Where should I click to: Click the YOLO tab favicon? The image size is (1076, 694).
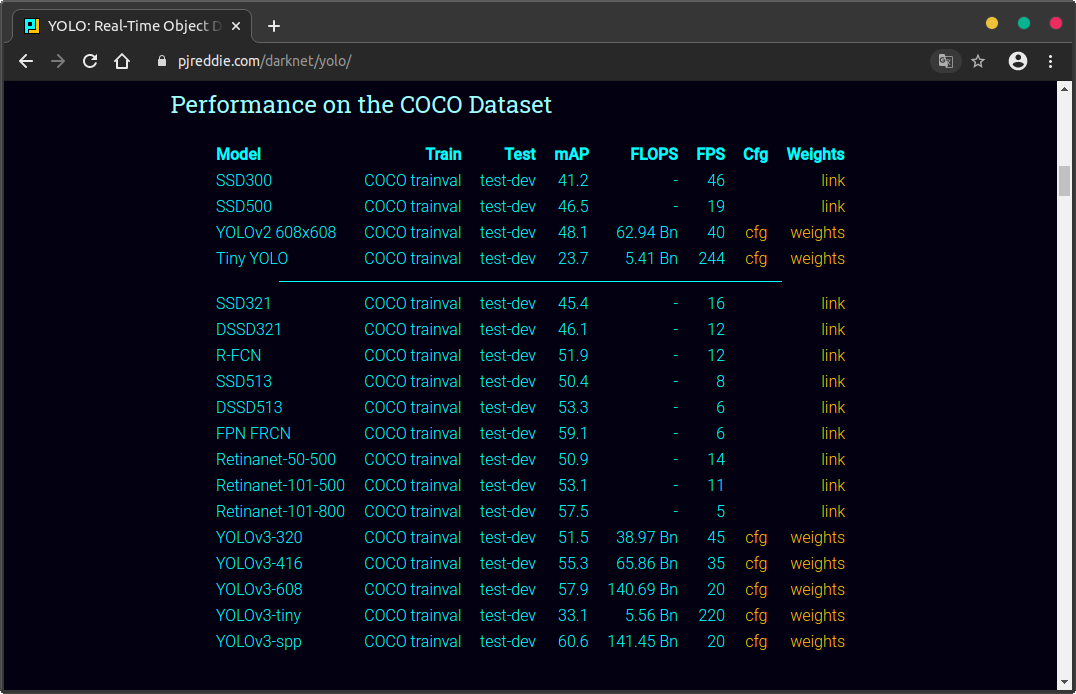(32, 26)
